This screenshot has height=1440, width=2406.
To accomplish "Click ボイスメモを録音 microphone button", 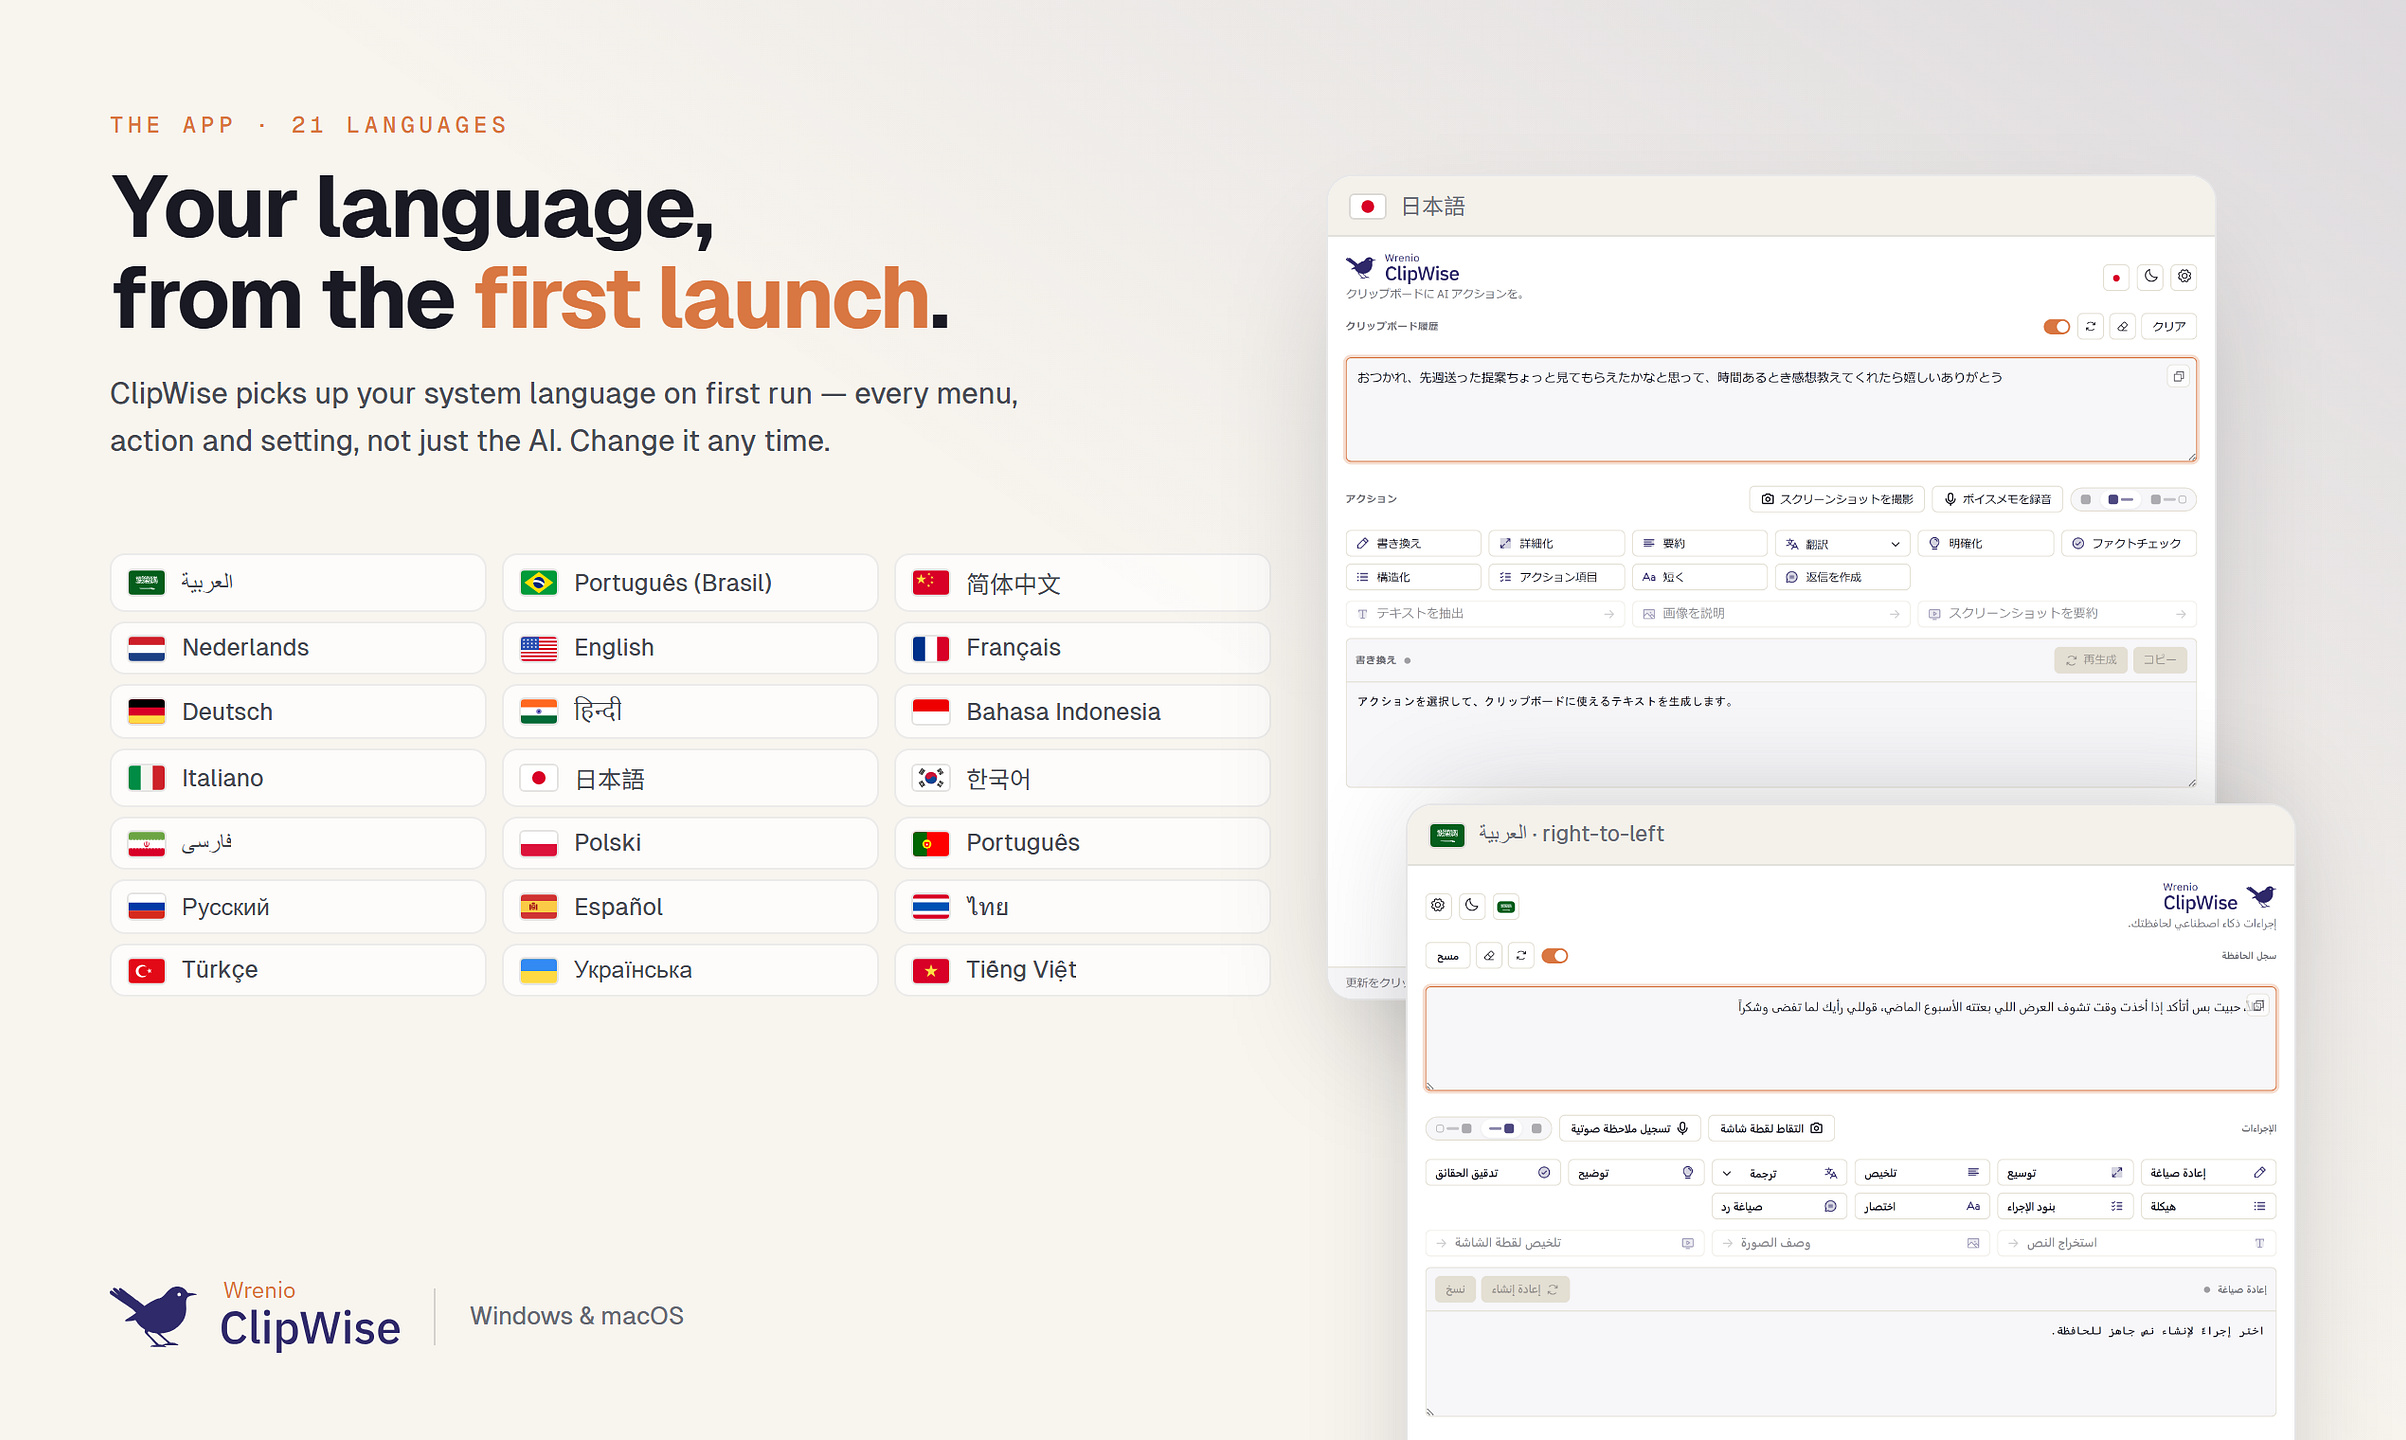I will (x=1996, y=499).
